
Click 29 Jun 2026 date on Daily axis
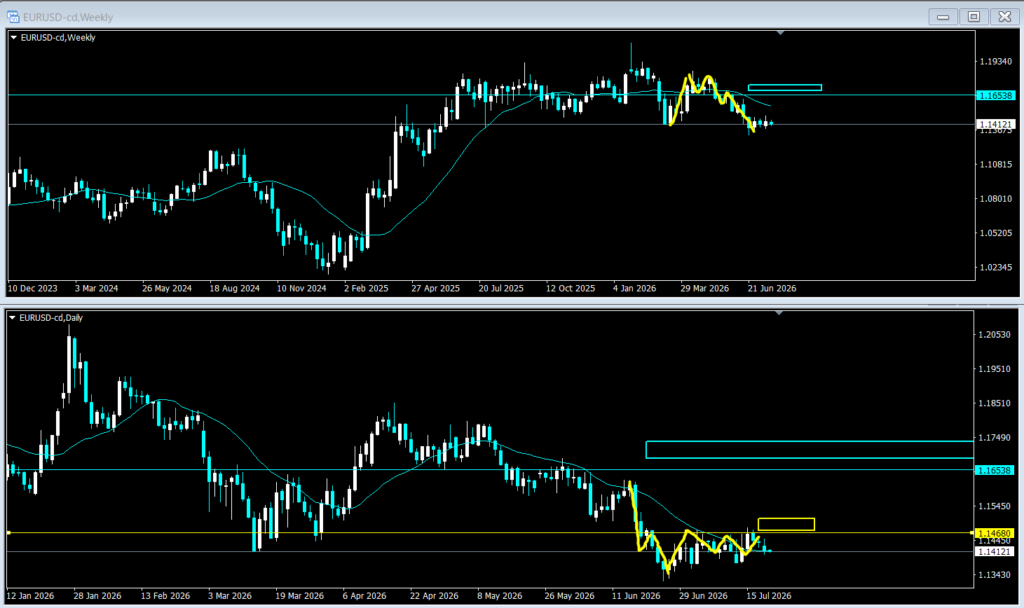[x=703, y=596]
